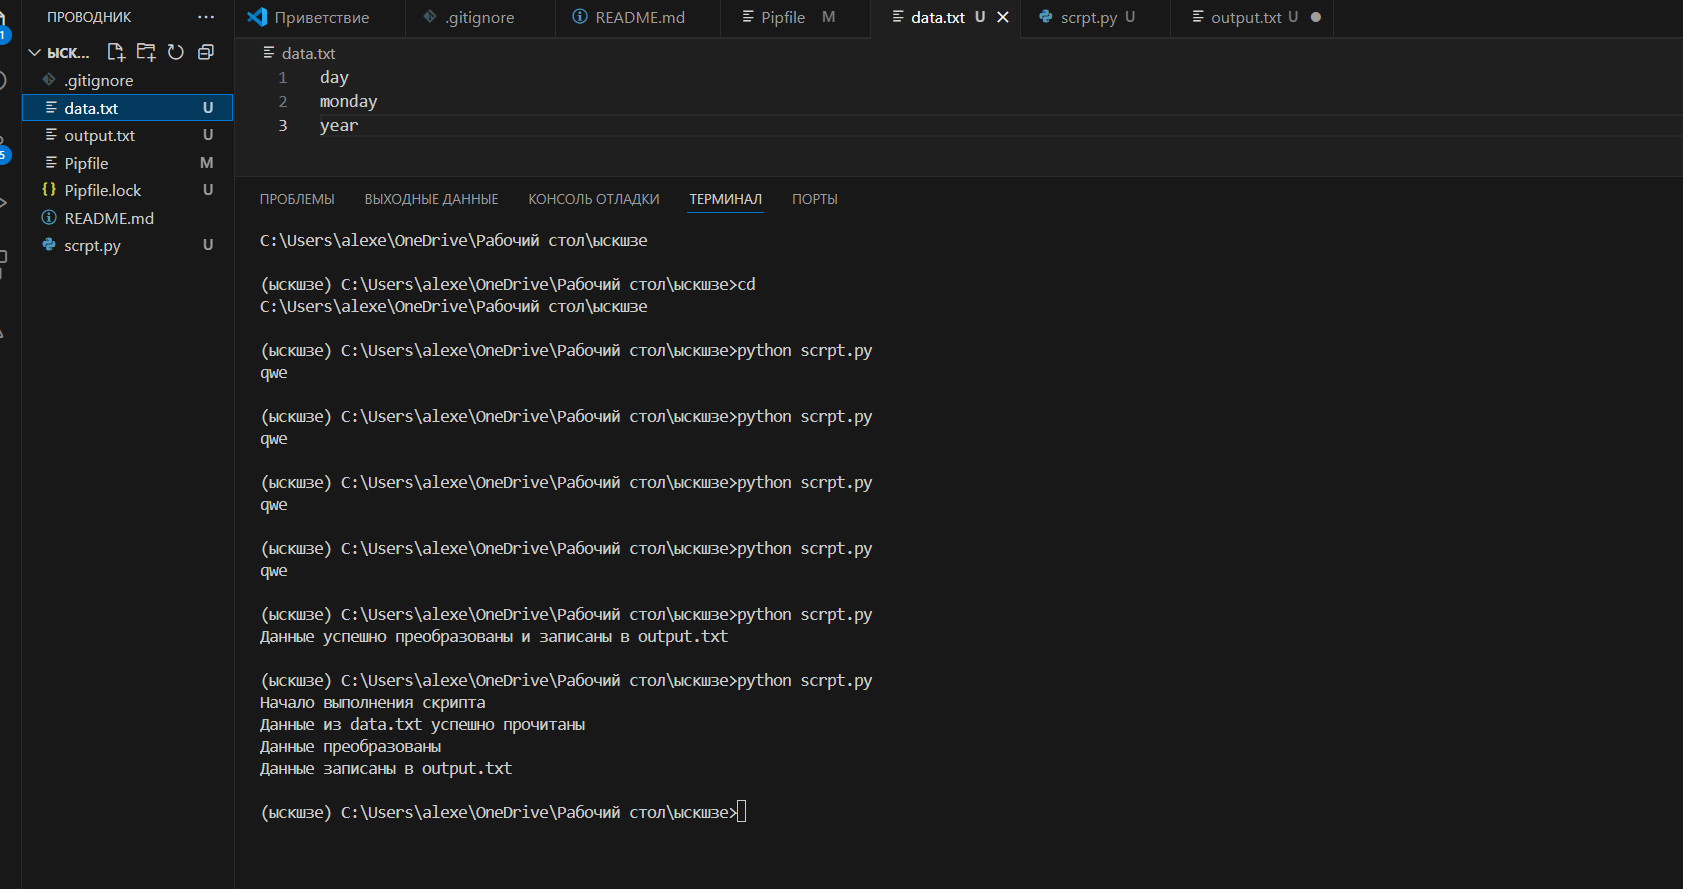The image size is (1683, 889).
Task: Close the data.txt editor tab
Action: [1003, 17]
